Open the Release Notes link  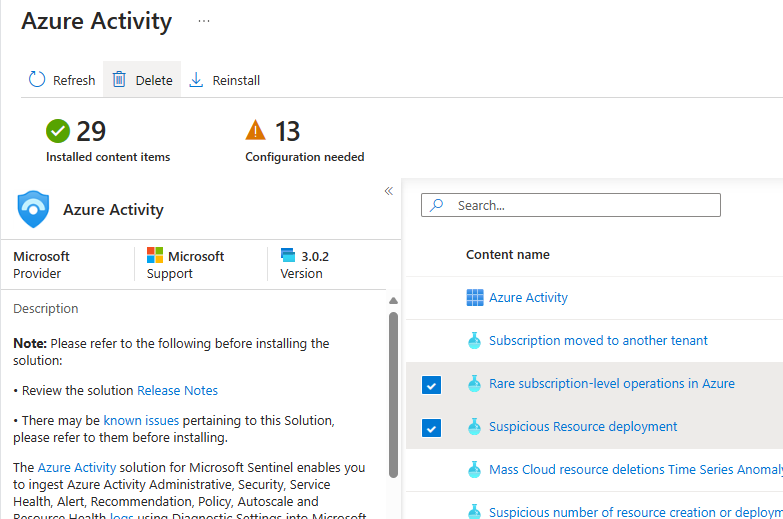(x=177, y=390)
